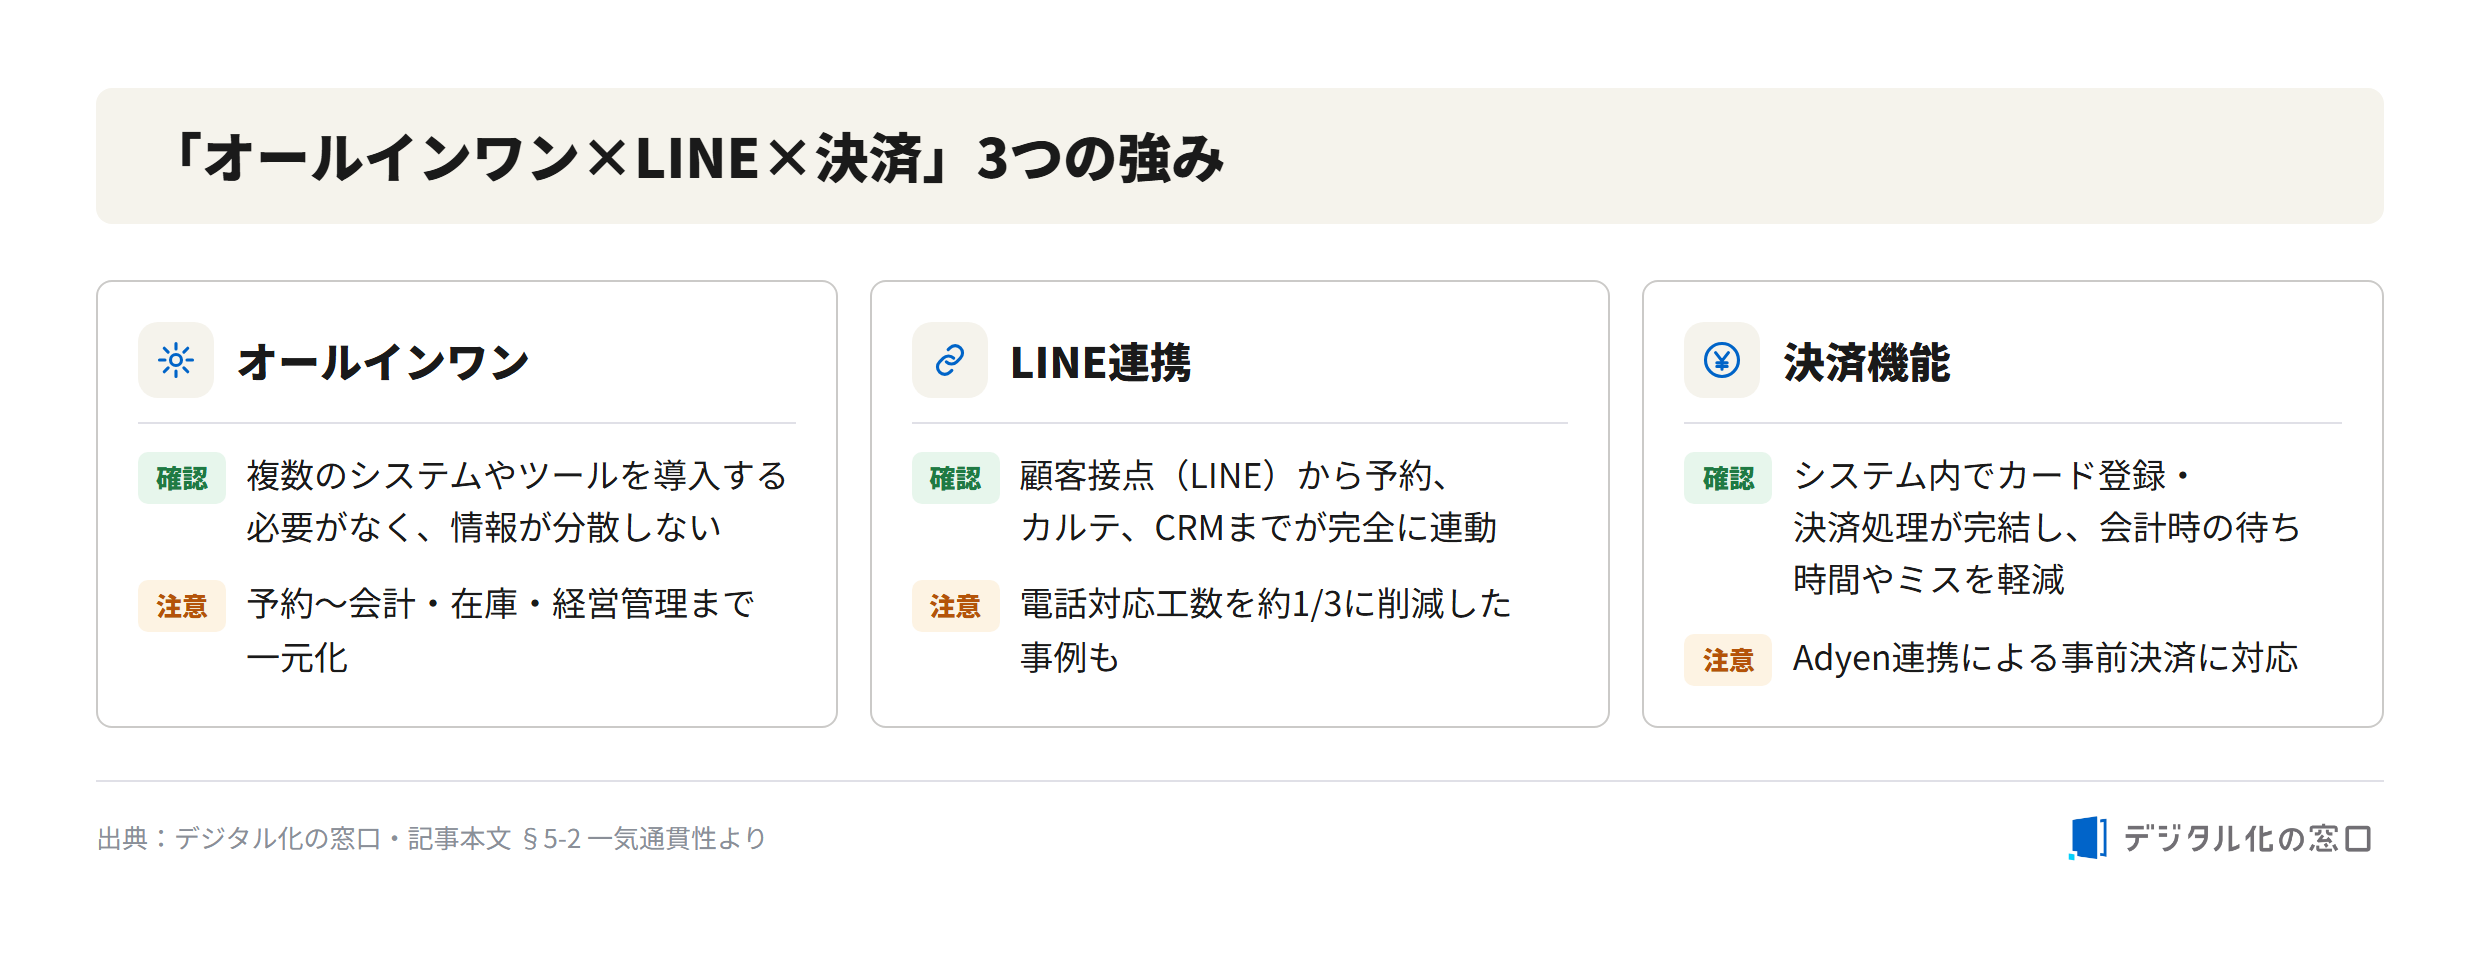Click the sun icon beside オールインワン
This screenshot has width=2480, height=954.
click(x=176, y=360)
